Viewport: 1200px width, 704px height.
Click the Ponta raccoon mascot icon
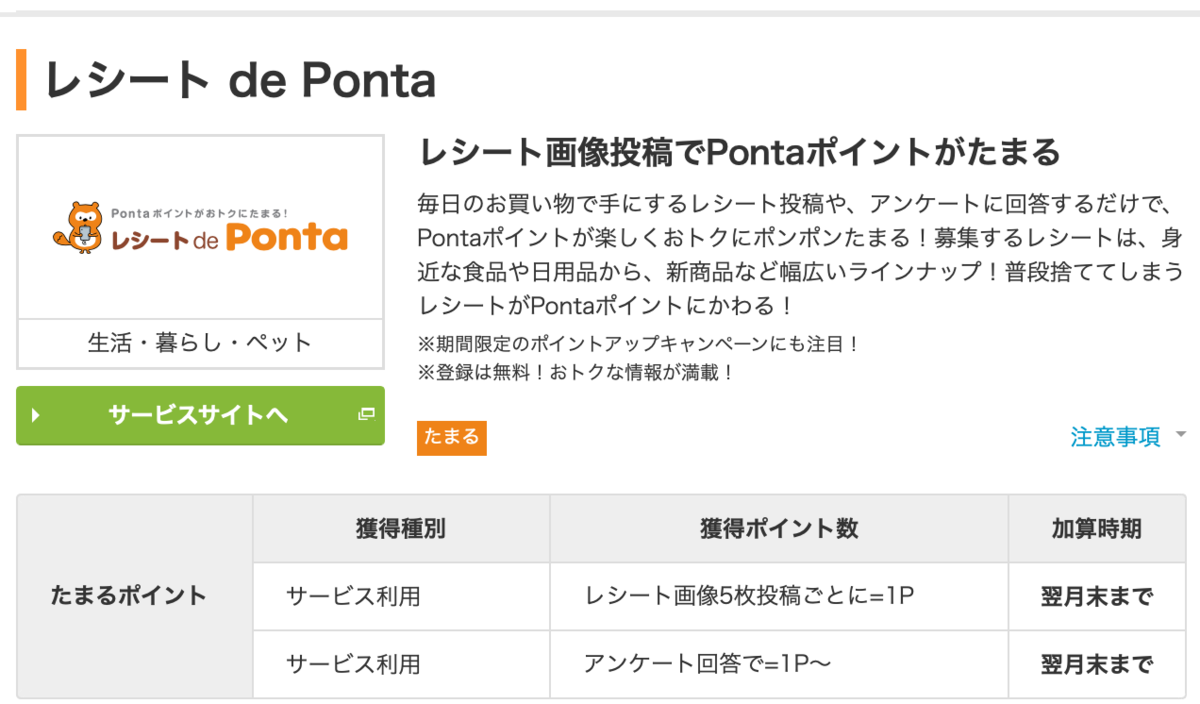(81, 227)
